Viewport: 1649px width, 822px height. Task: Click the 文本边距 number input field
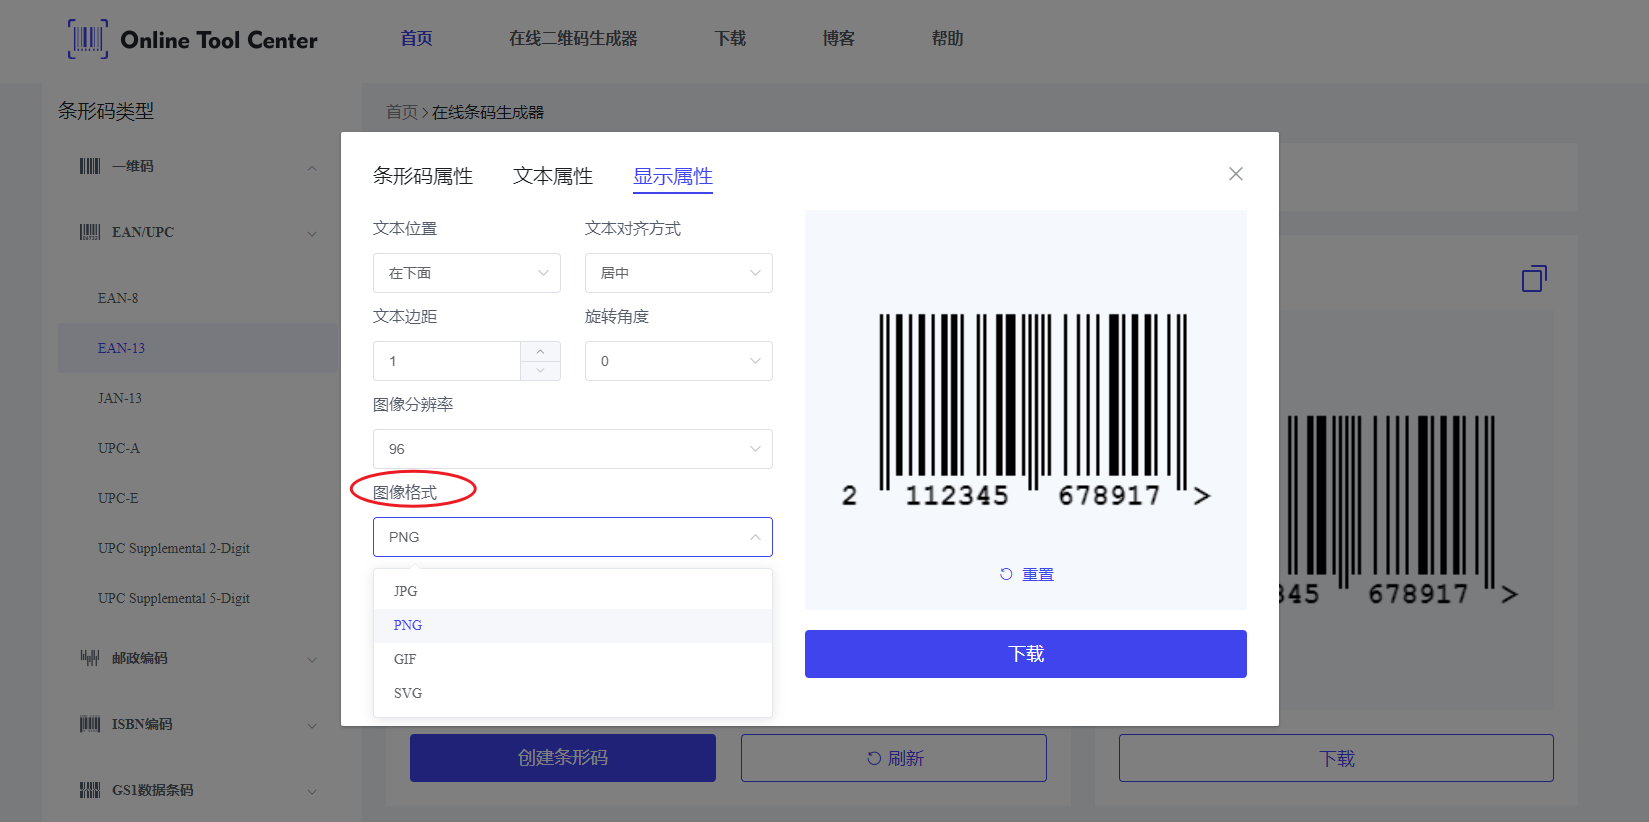(x=447, y=361)
